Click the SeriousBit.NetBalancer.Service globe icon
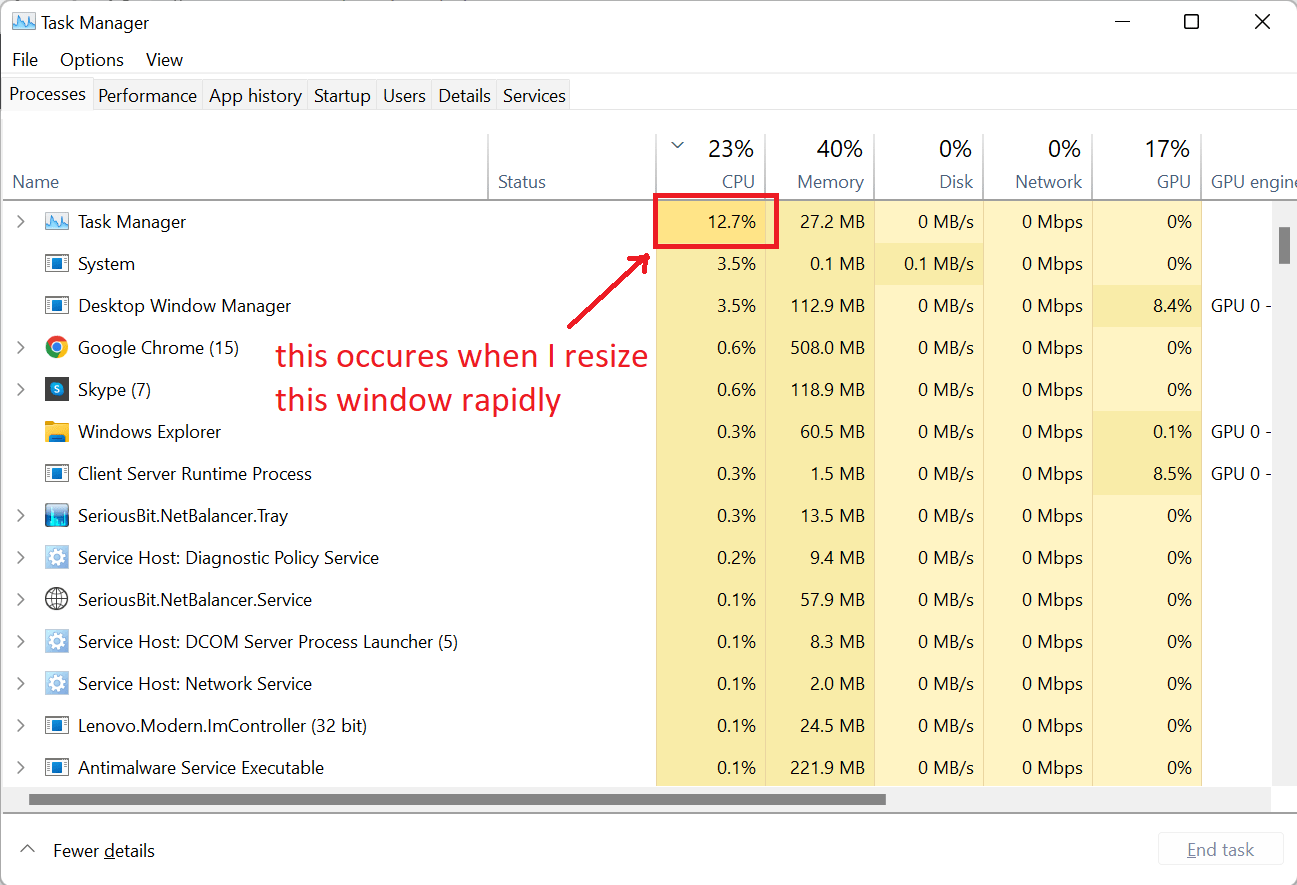This screenshot has height=885, width=1297. [56, 600]
